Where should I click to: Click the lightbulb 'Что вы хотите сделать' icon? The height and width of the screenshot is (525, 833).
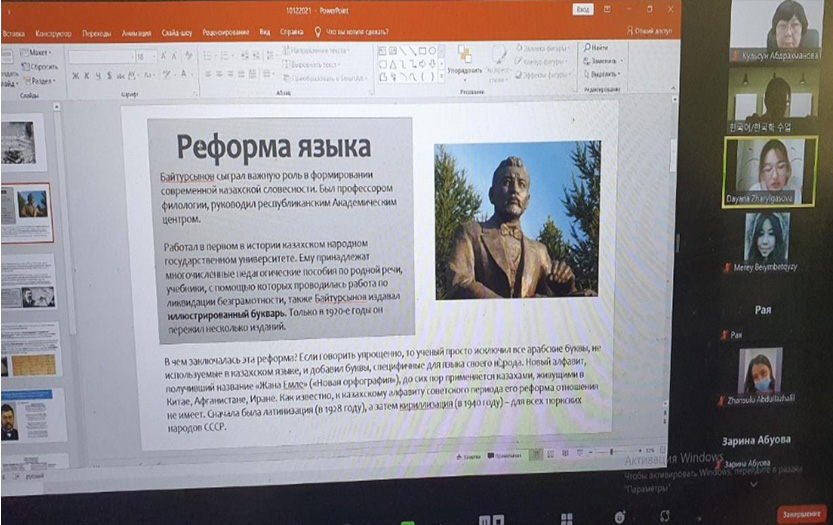pos(318,32)
